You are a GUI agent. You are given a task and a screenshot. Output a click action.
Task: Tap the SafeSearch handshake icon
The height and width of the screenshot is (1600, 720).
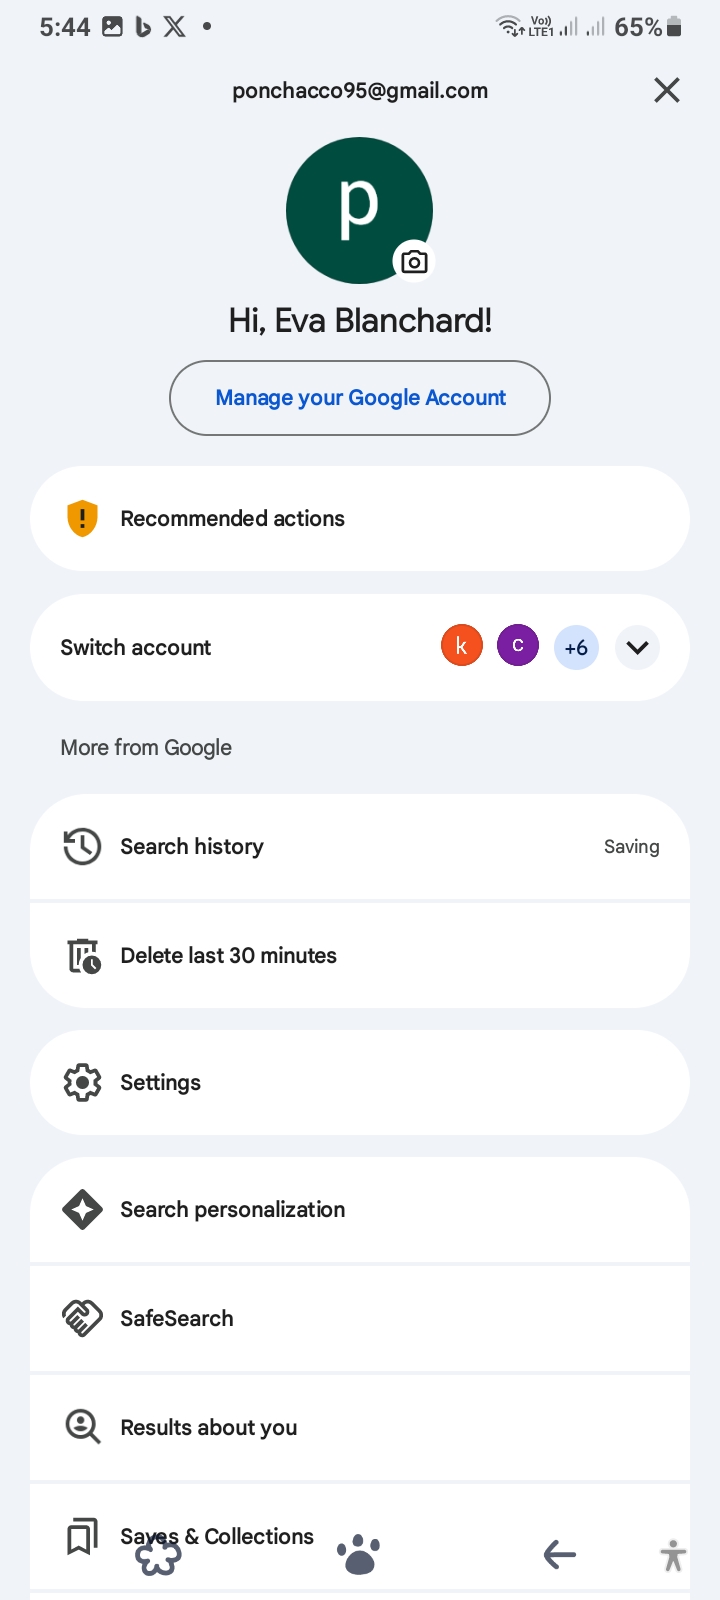(x=82, y=1318)
